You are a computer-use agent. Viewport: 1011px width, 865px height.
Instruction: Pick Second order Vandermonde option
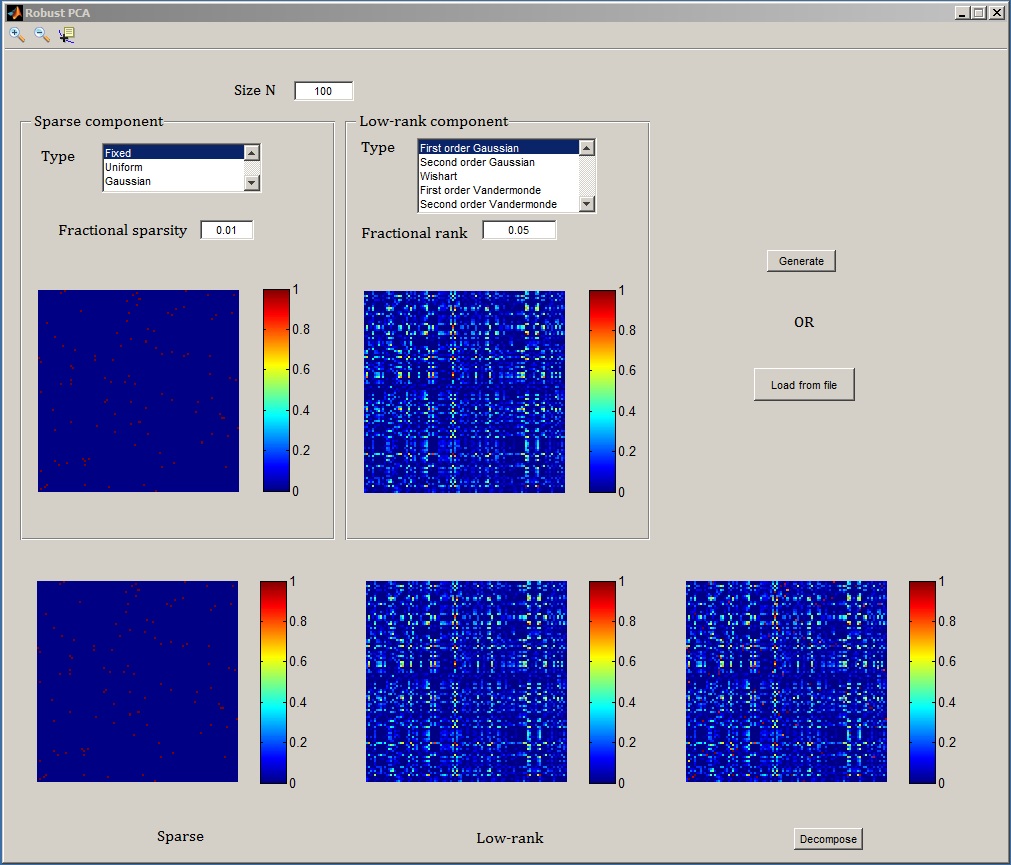(x=488, y=204)
